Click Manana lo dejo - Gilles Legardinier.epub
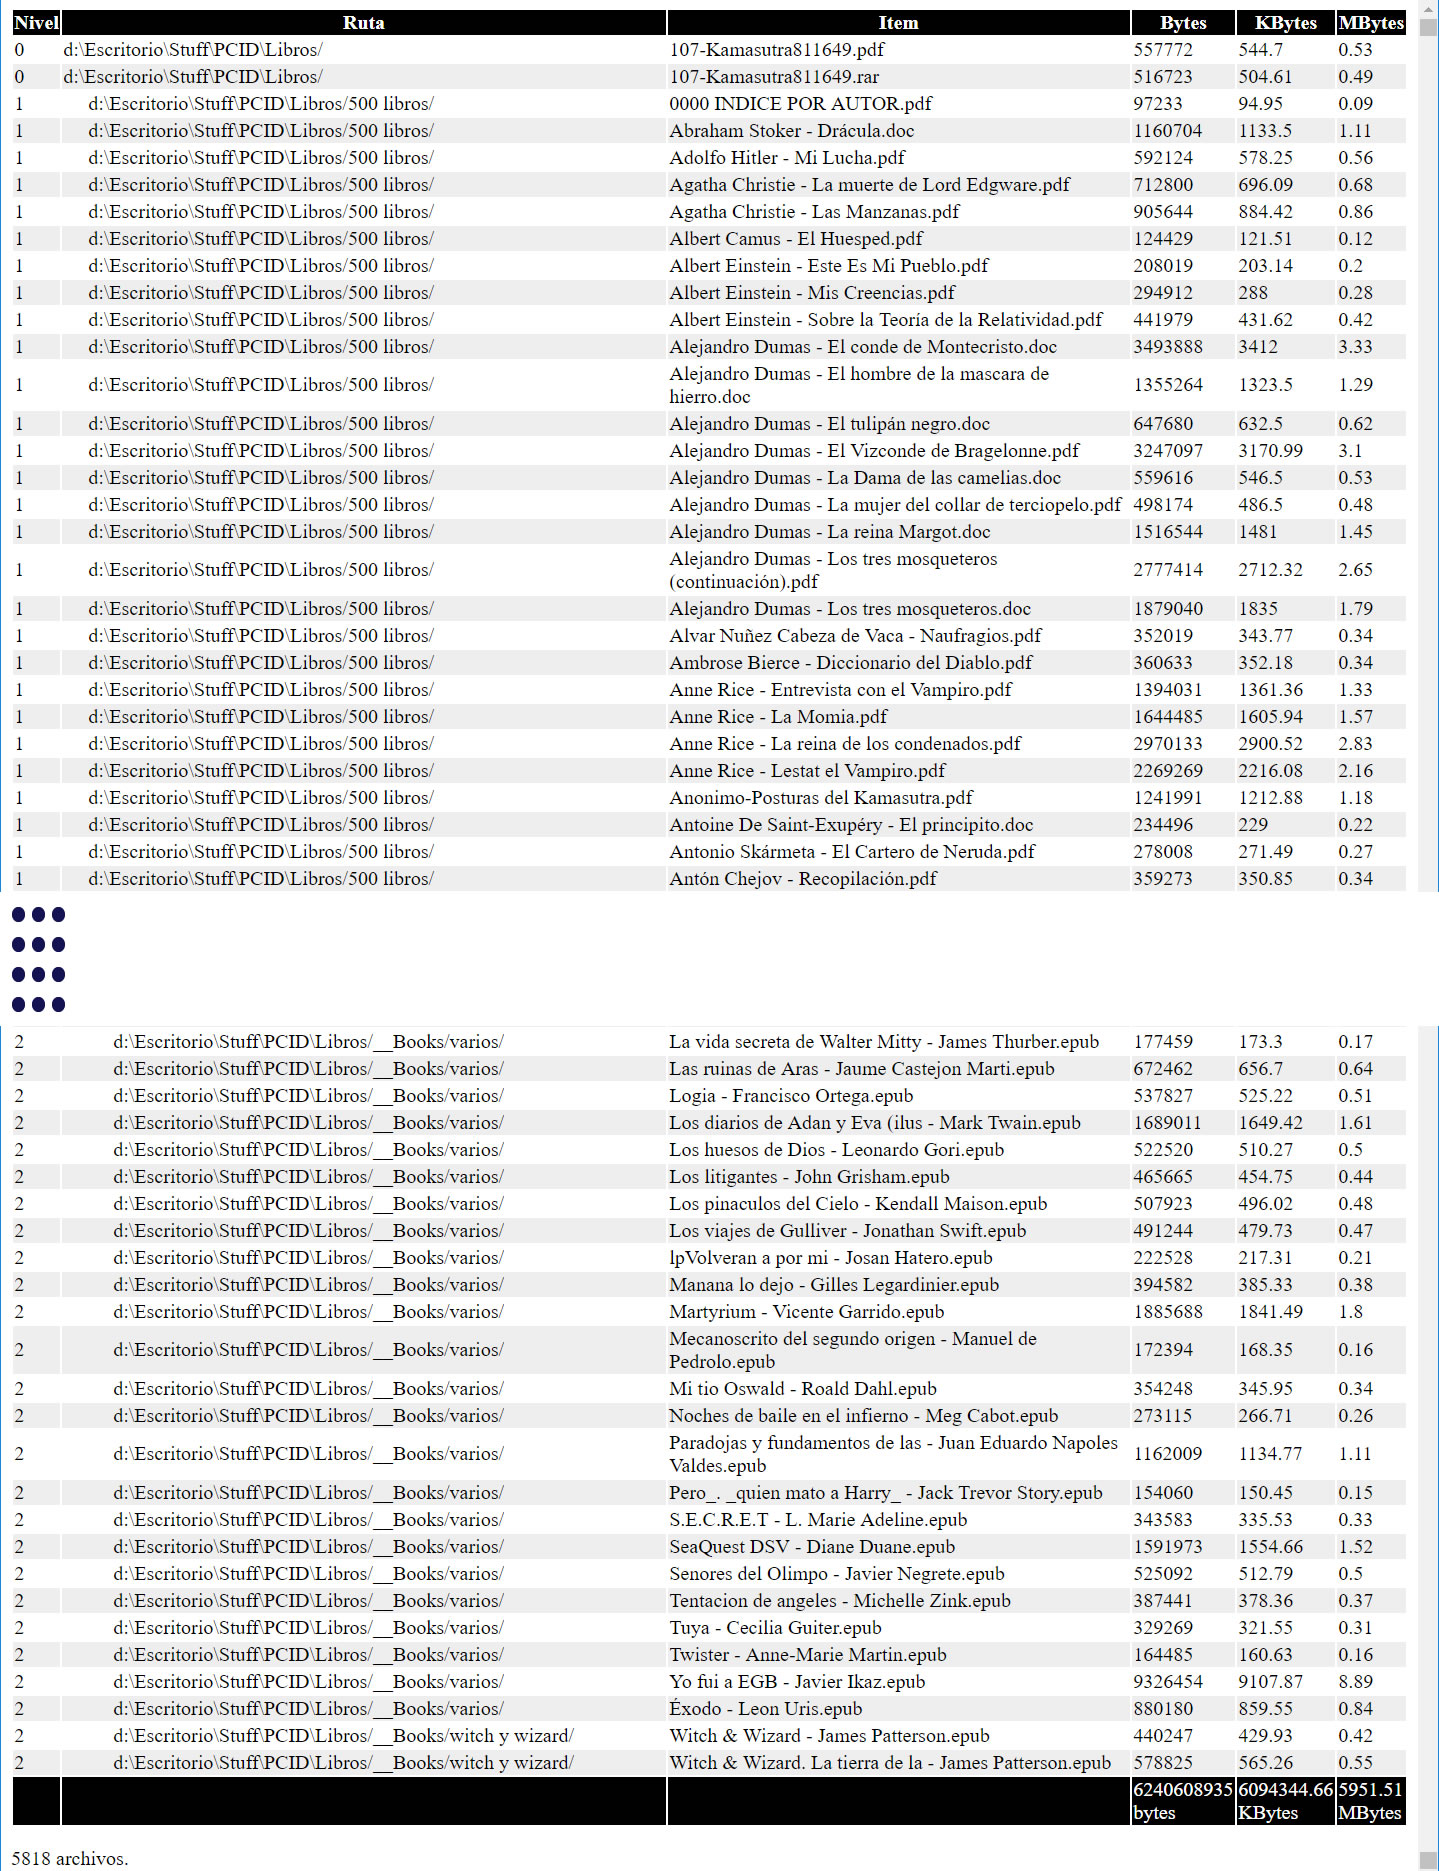 (834, 1285)
